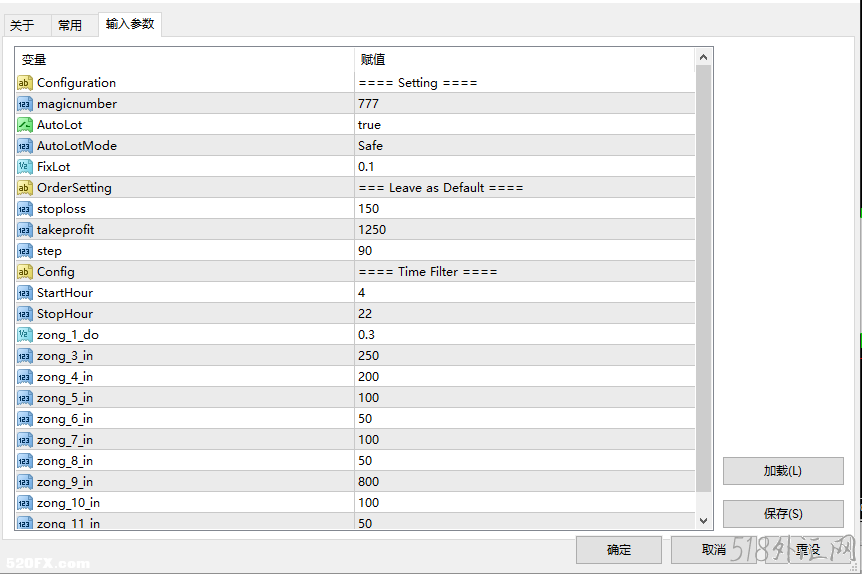The width and height of the screenshot is (862, 574).
Task: Click the OrderSetting string type icon
Action: click(x=25, y=188)
